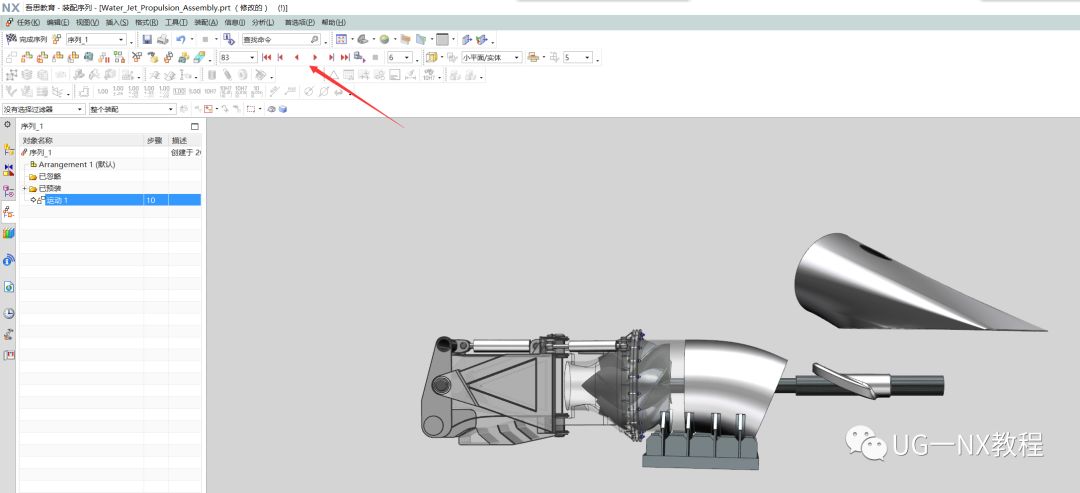Click the Insert Motion icon

[x=11, y=57]
